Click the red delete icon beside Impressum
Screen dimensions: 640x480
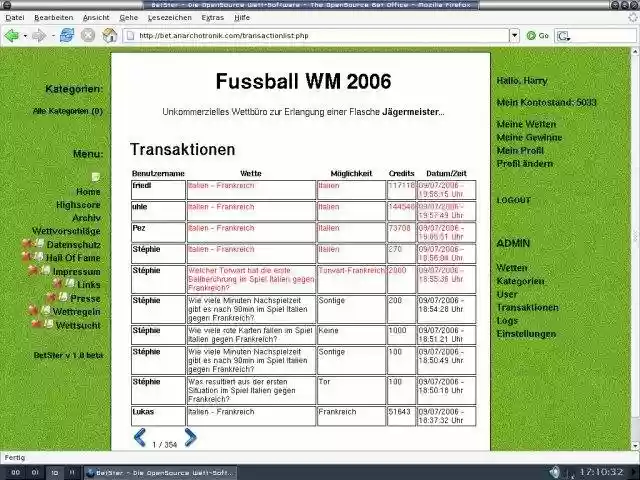pyautogui.click(x=33, y=270)
